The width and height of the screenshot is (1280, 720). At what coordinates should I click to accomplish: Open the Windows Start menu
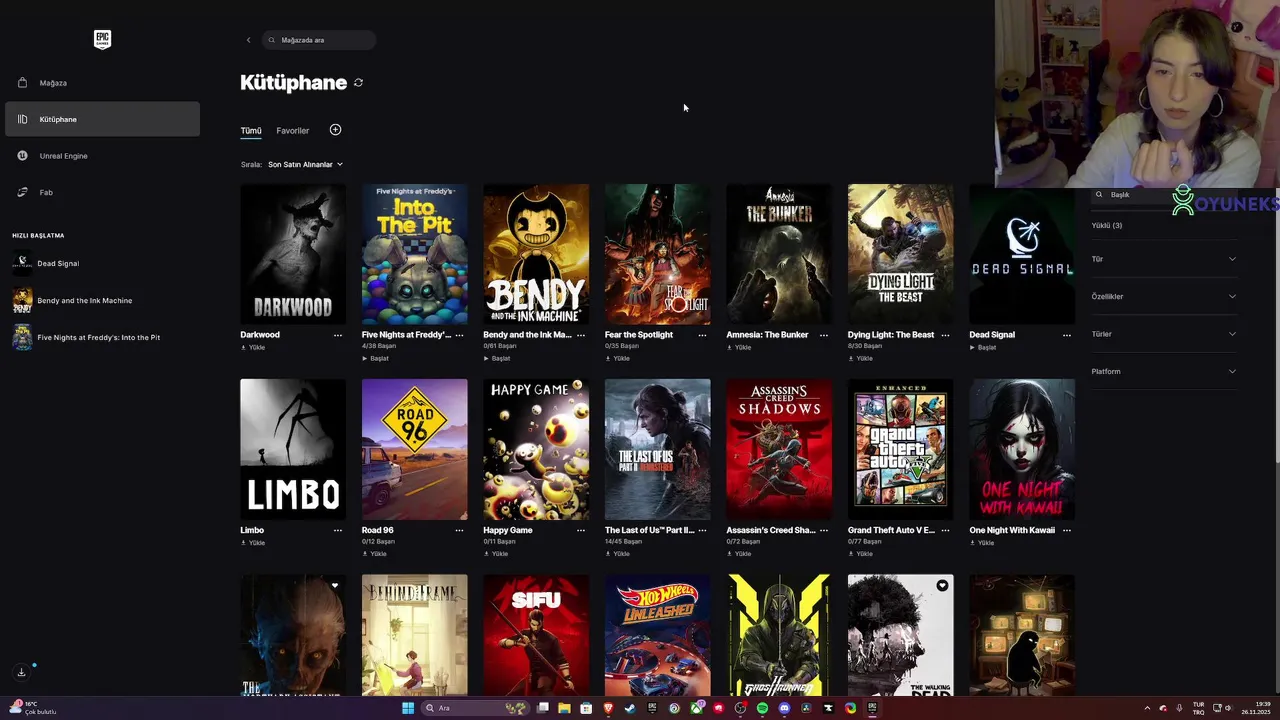coord(408,708)
